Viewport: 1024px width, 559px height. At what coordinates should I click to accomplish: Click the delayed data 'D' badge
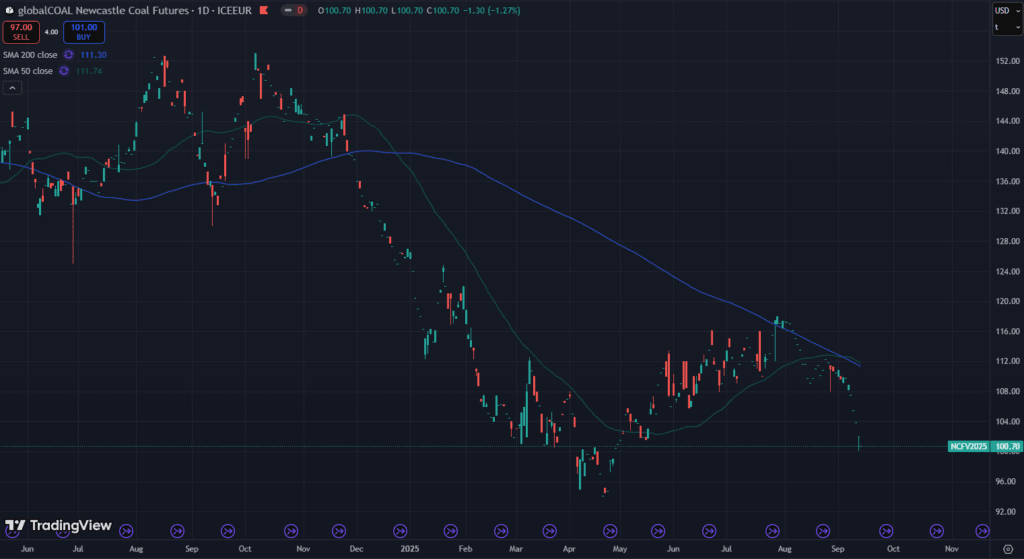(300, 10)
